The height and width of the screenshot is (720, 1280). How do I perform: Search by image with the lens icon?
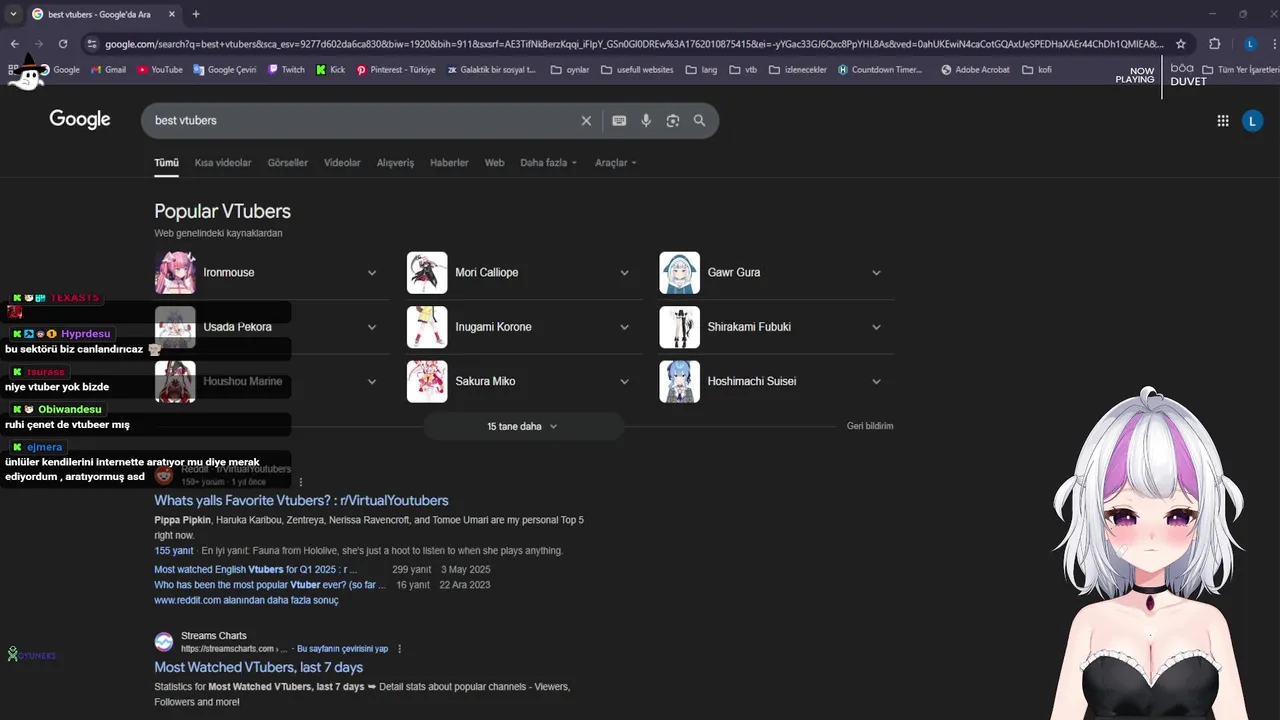[673, 121]
